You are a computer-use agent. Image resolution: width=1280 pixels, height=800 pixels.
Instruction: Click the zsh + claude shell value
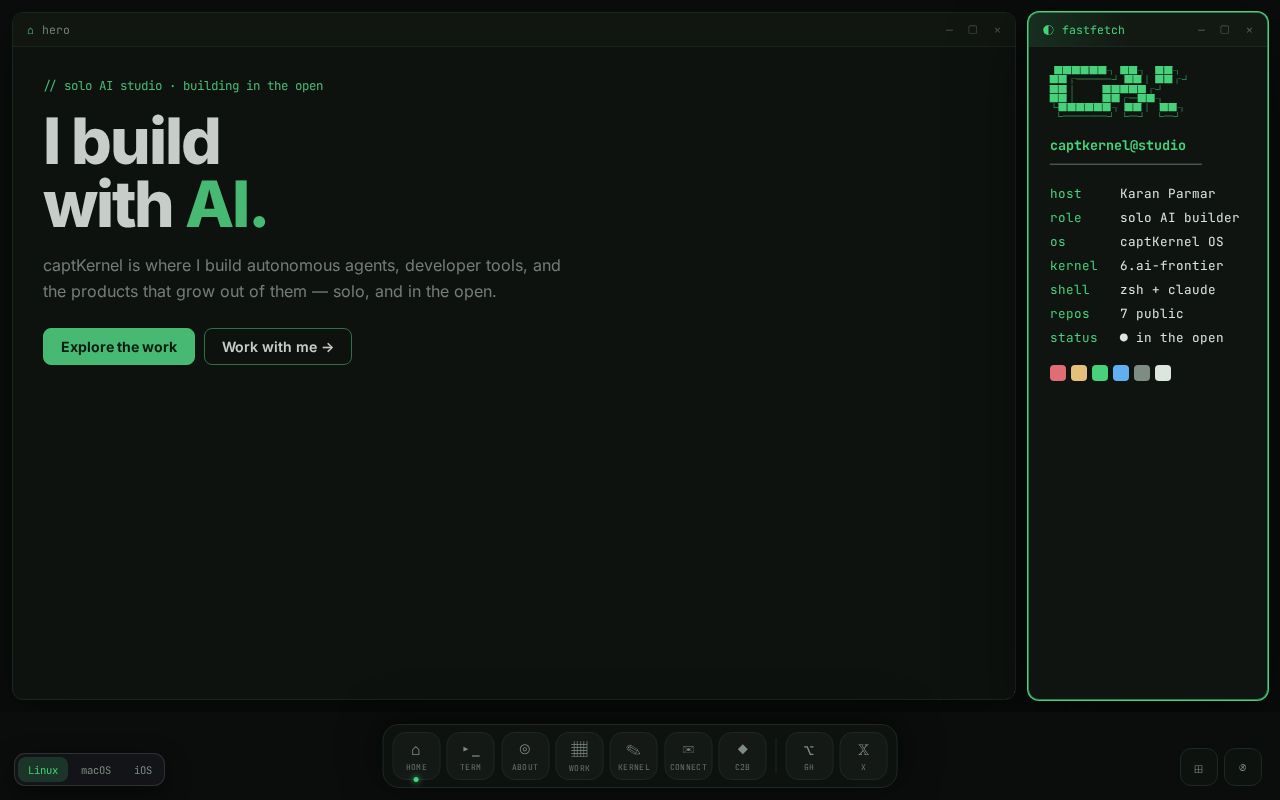click(x=1168, y=290)
